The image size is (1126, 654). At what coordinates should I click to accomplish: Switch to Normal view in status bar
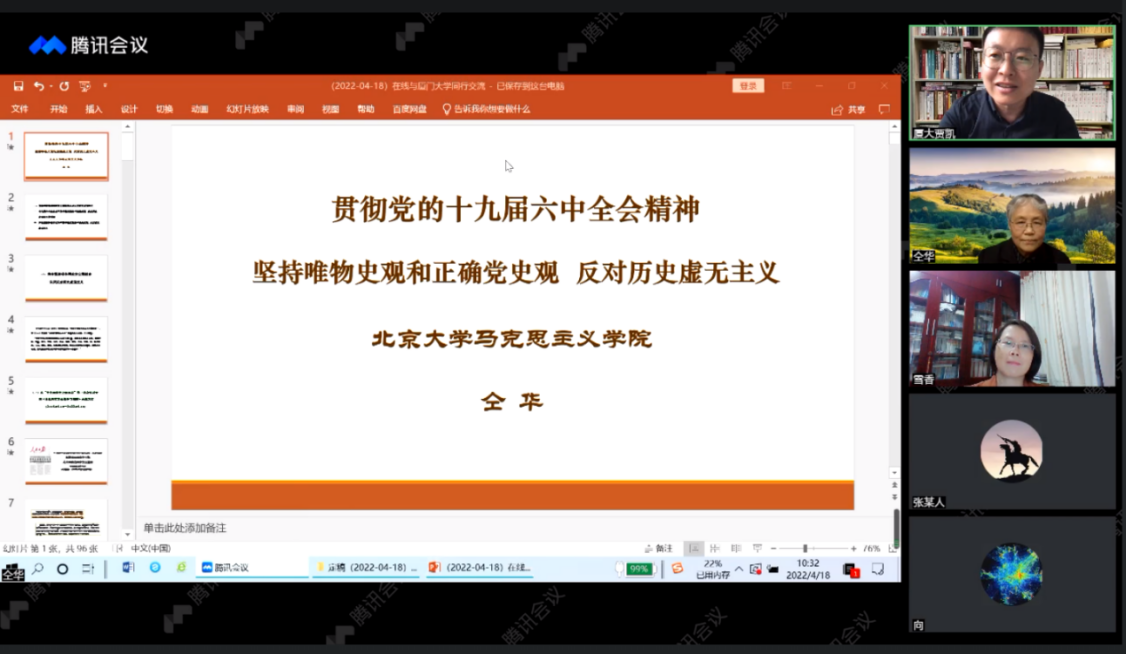coord(693,548)
